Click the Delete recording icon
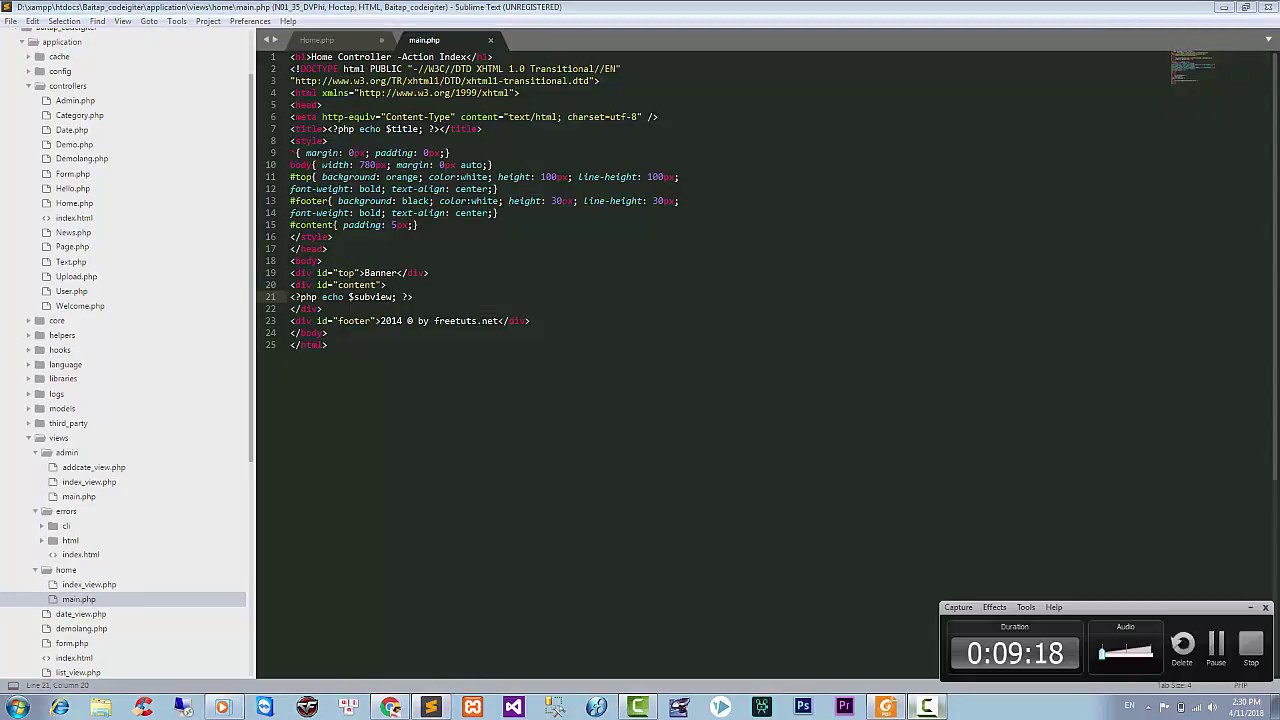The height and width of the screenshot is (720, 1280). click(1182, 645)
